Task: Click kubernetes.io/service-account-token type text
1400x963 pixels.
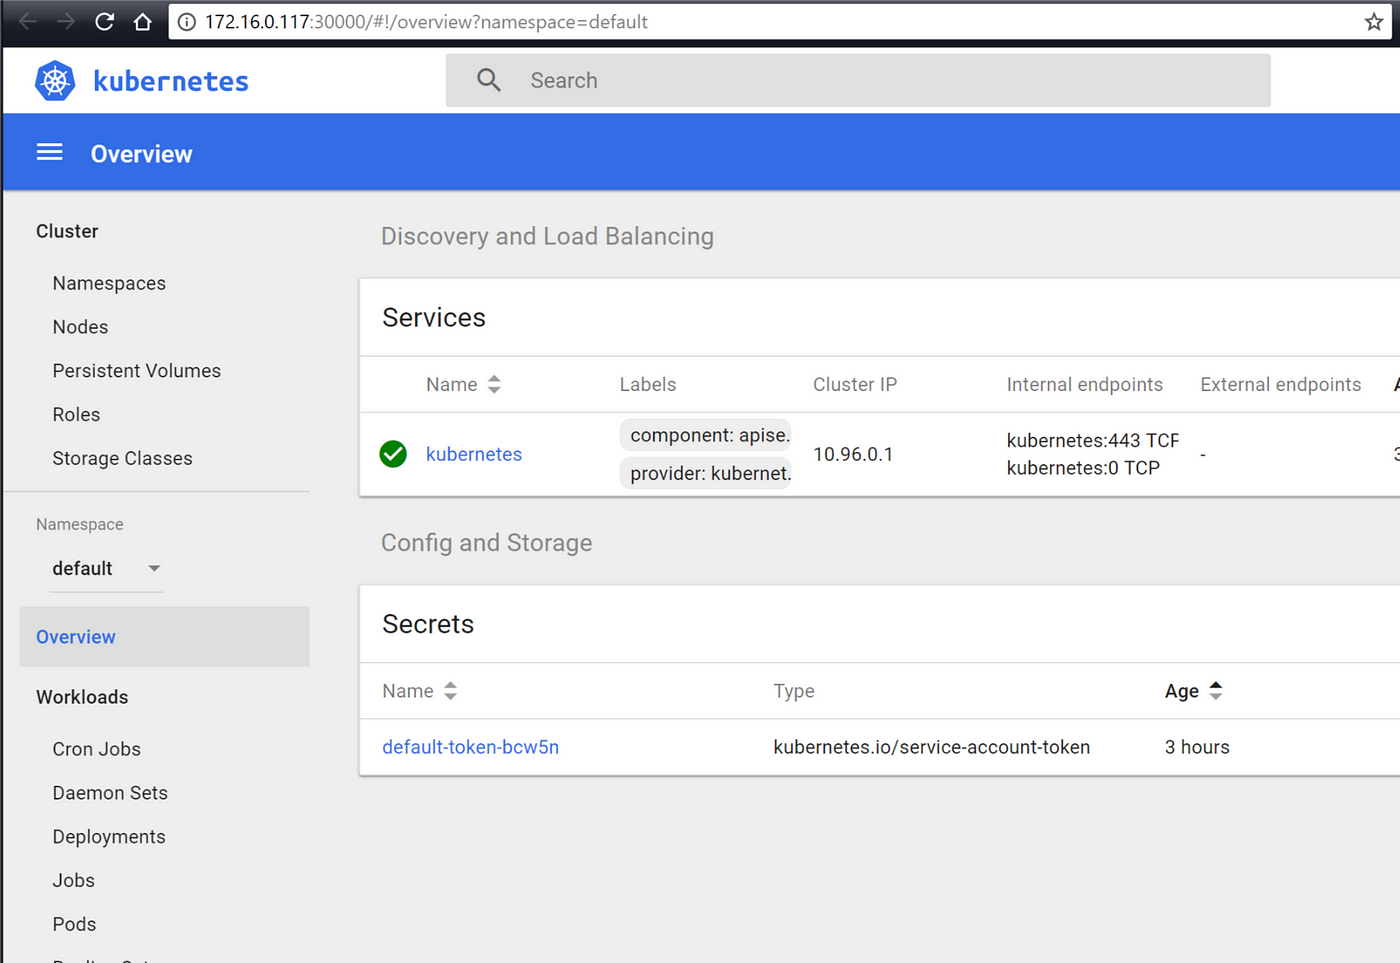Action: tap(932, 747)
